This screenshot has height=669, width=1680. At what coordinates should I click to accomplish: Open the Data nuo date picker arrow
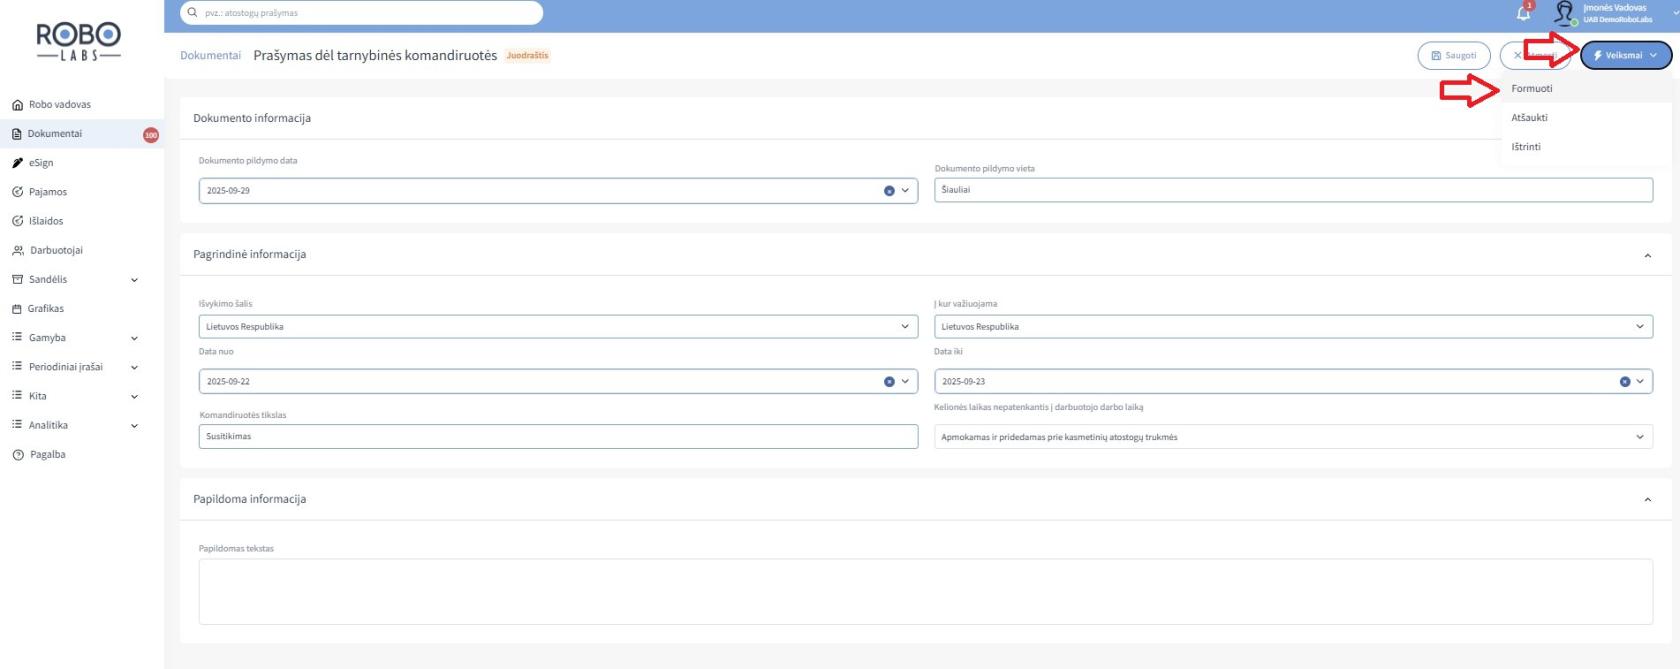pos(906,381)
